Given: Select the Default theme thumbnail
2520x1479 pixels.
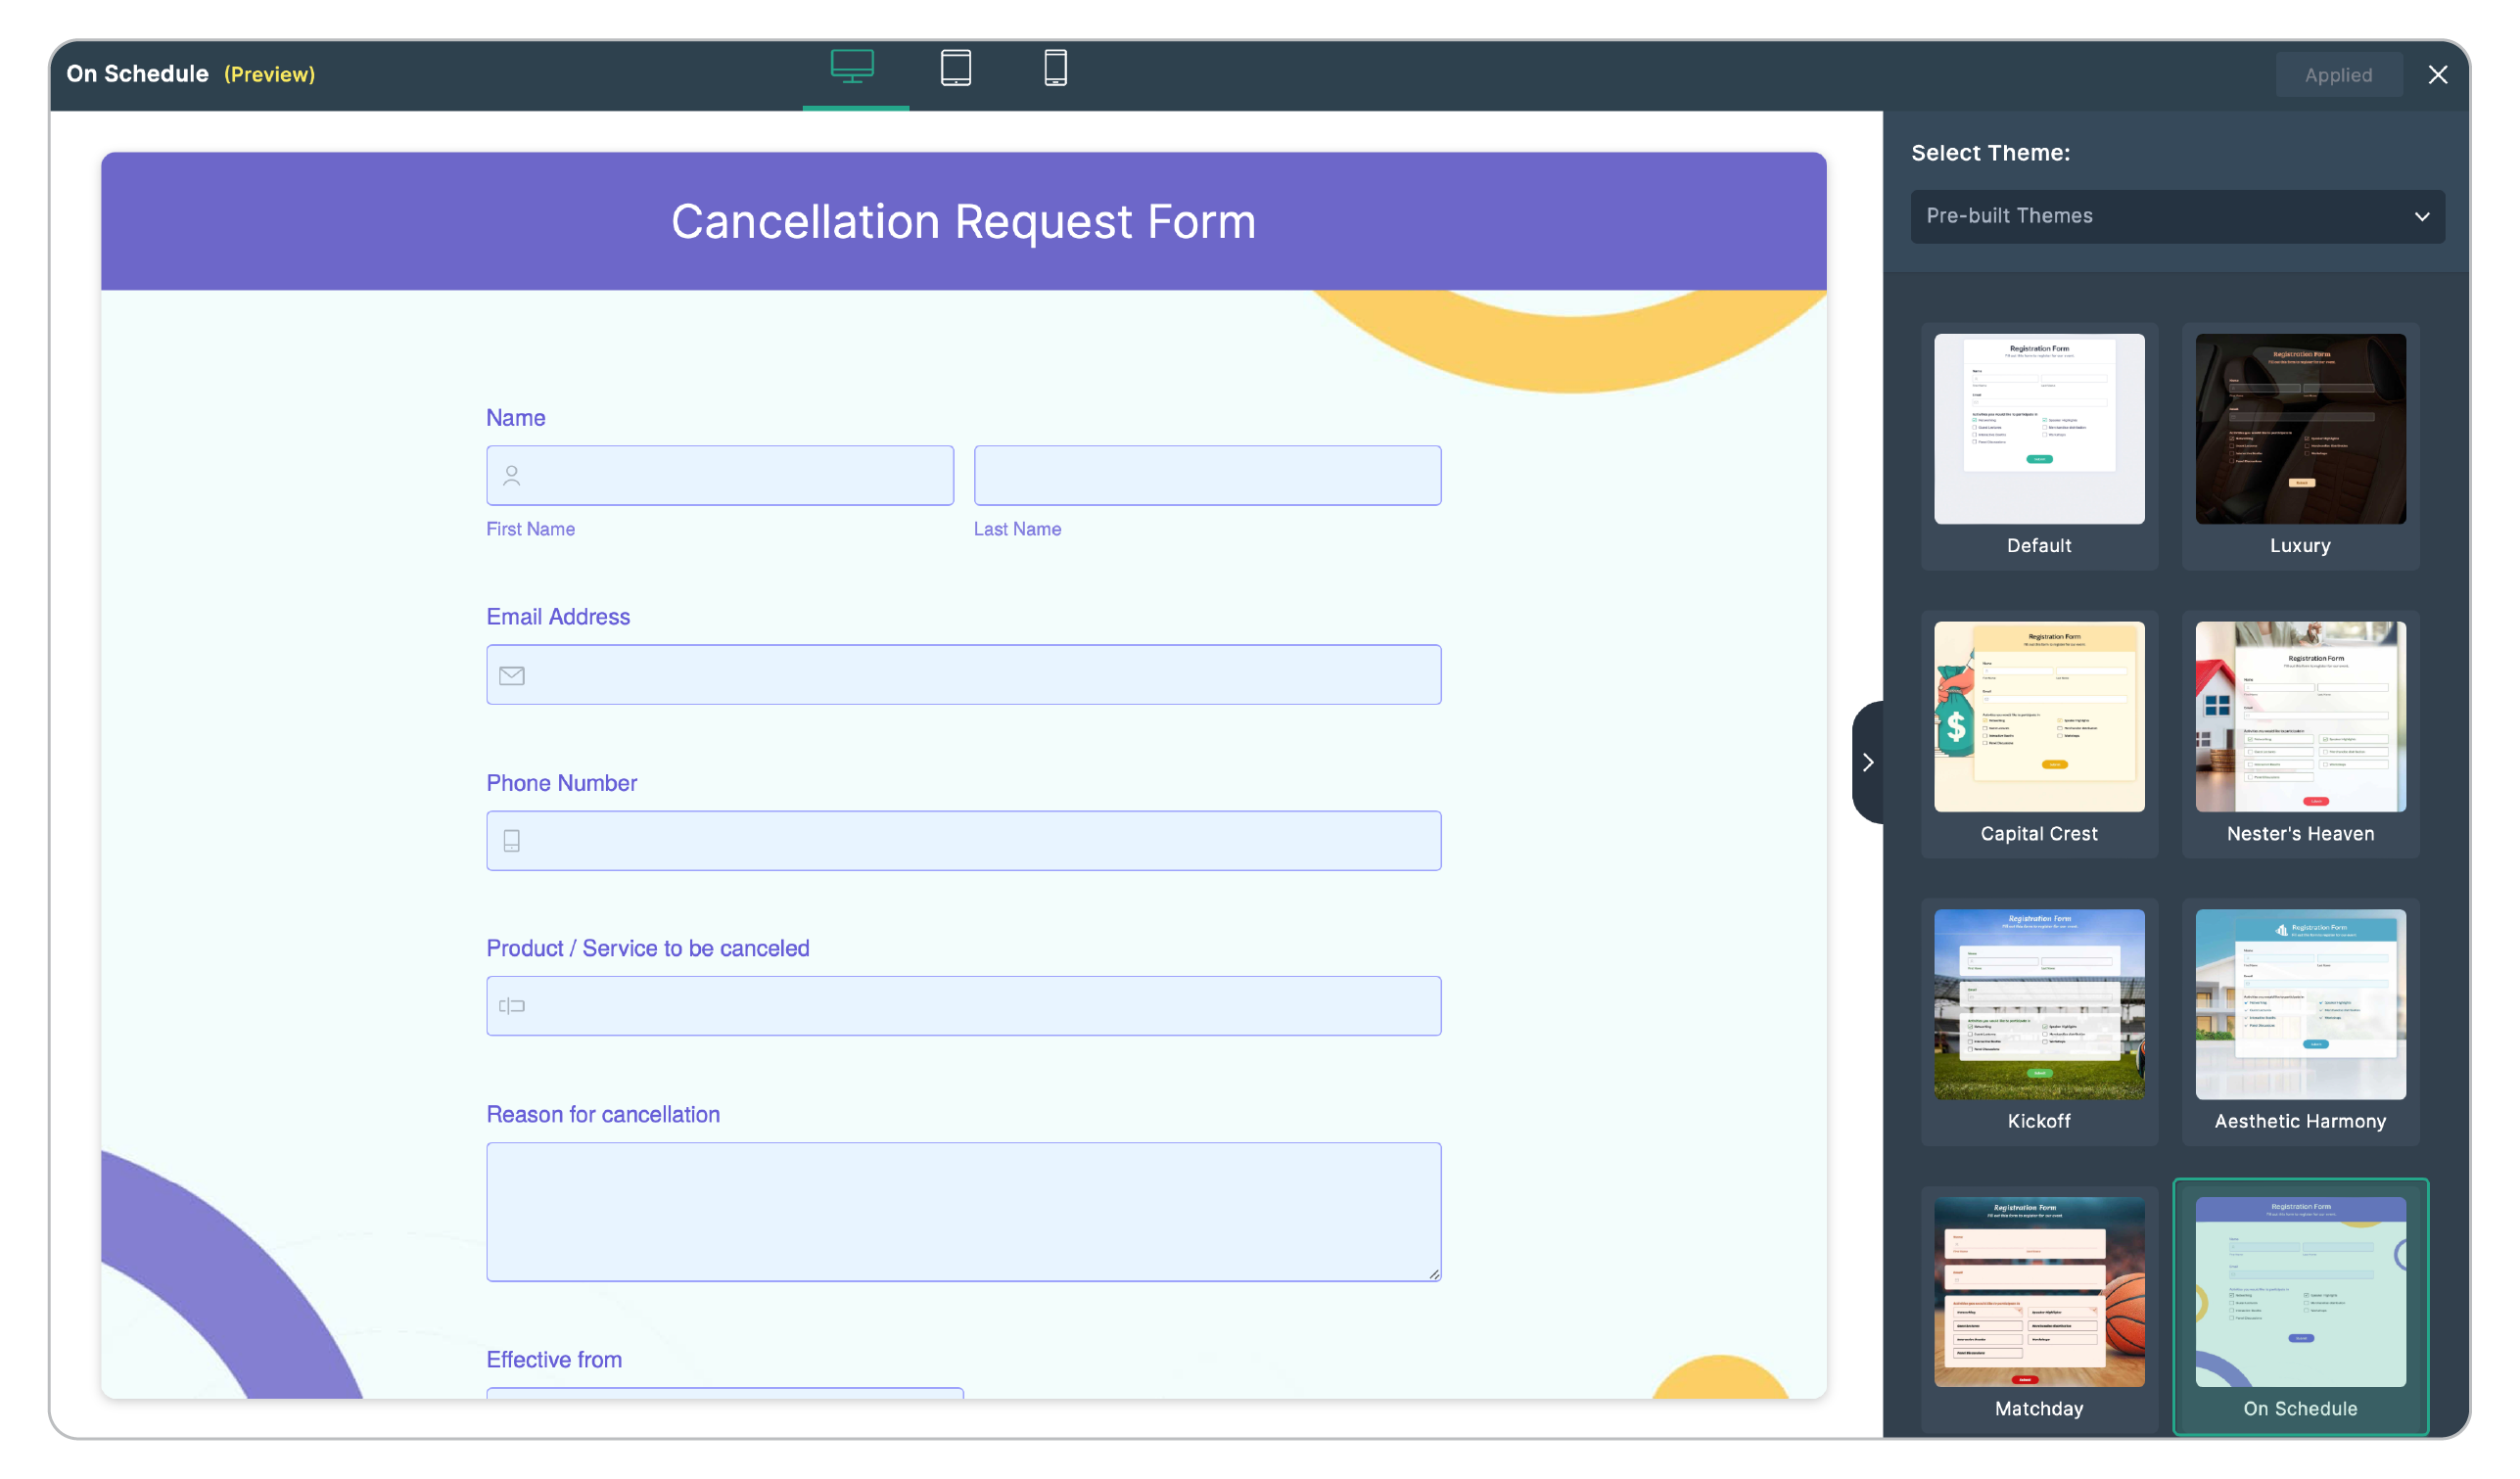Looking at the screenshot, I should pos(2038,430).
